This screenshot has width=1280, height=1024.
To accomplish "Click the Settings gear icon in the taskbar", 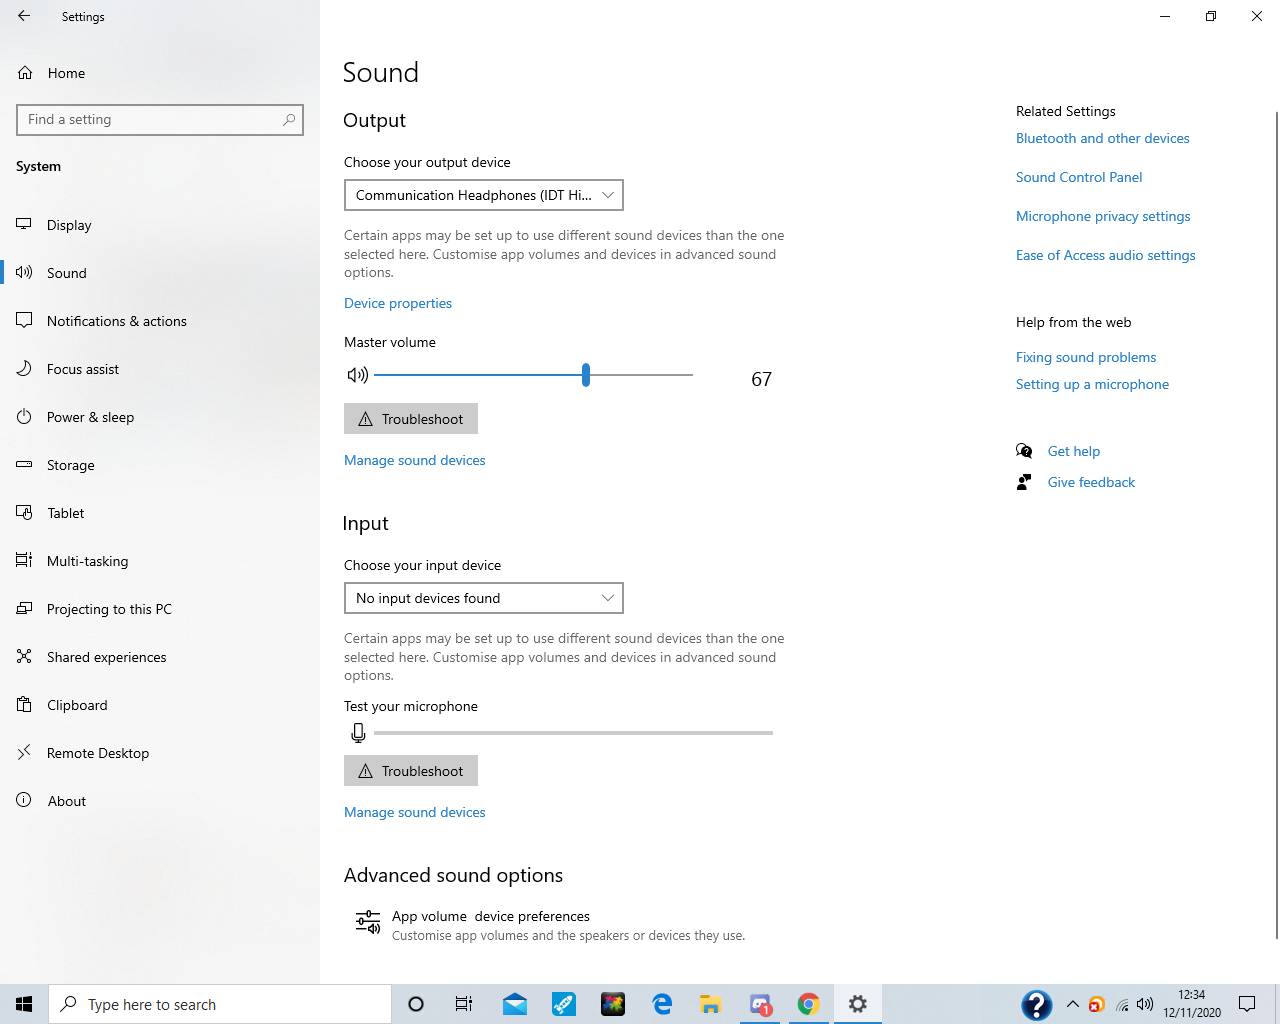I will tap(858, 1004).
